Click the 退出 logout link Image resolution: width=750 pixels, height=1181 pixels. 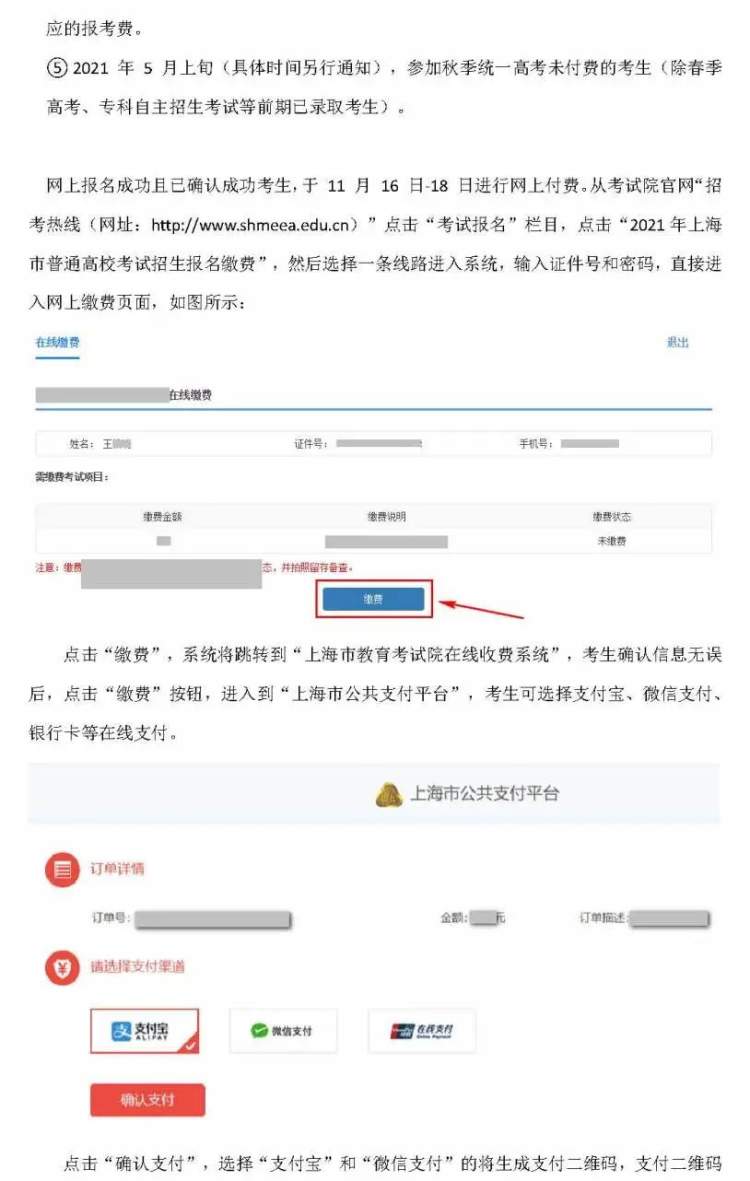coord(678,343)
